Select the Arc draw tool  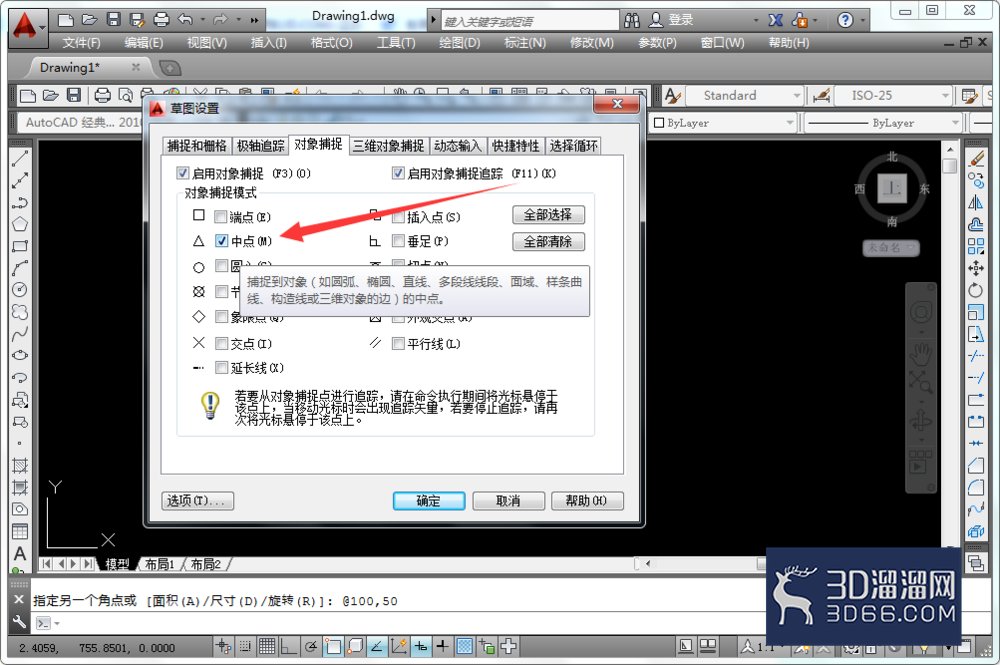(x=20, y=268)
